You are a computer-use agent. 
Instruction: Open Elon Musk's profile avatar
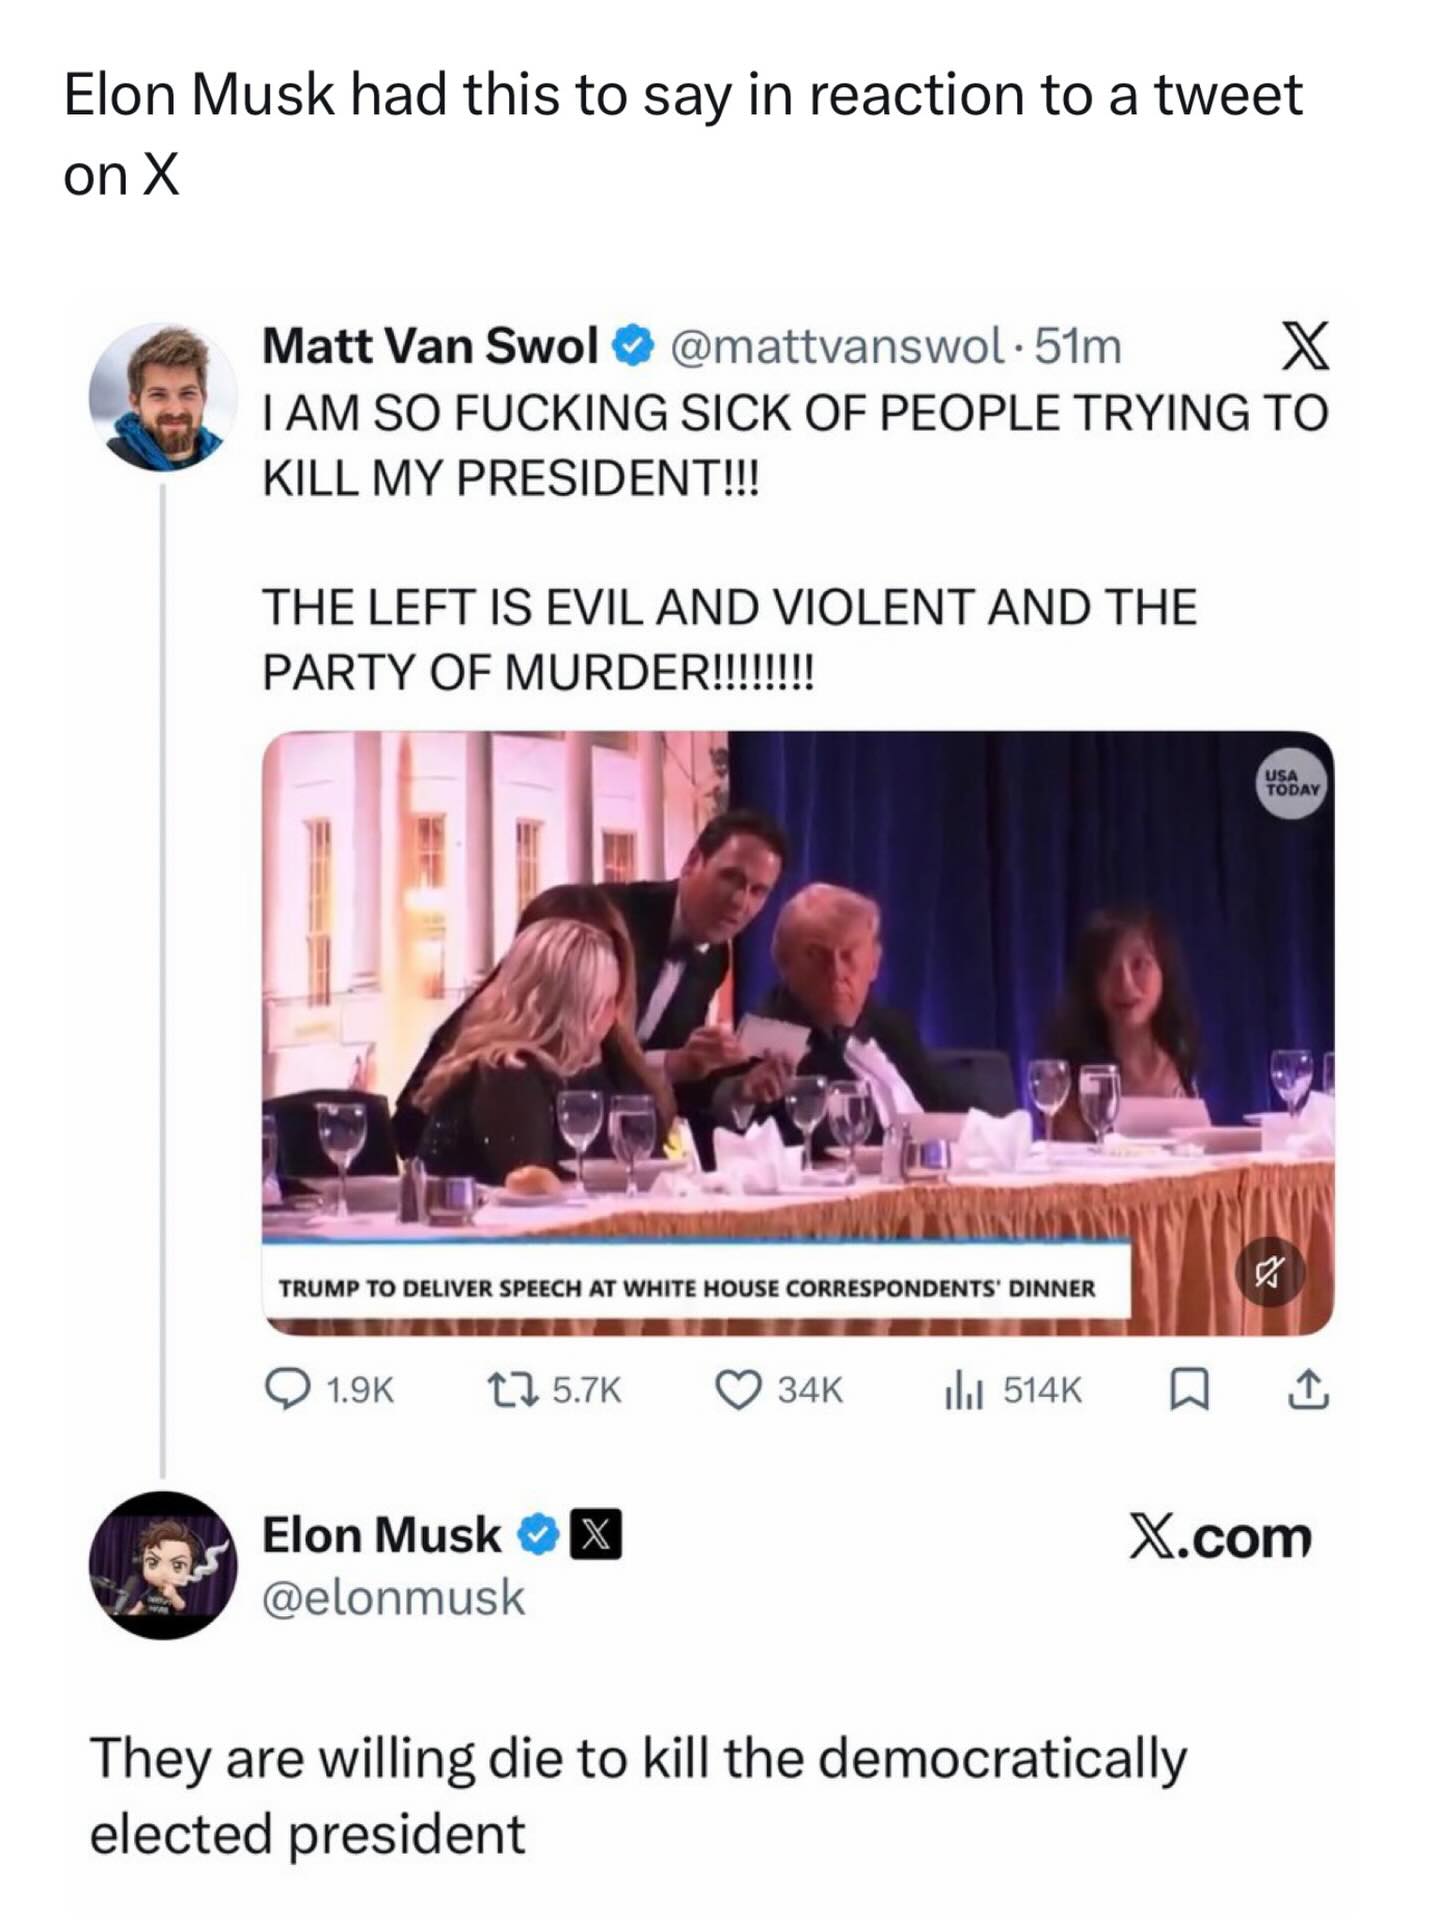coord(163,1565)
